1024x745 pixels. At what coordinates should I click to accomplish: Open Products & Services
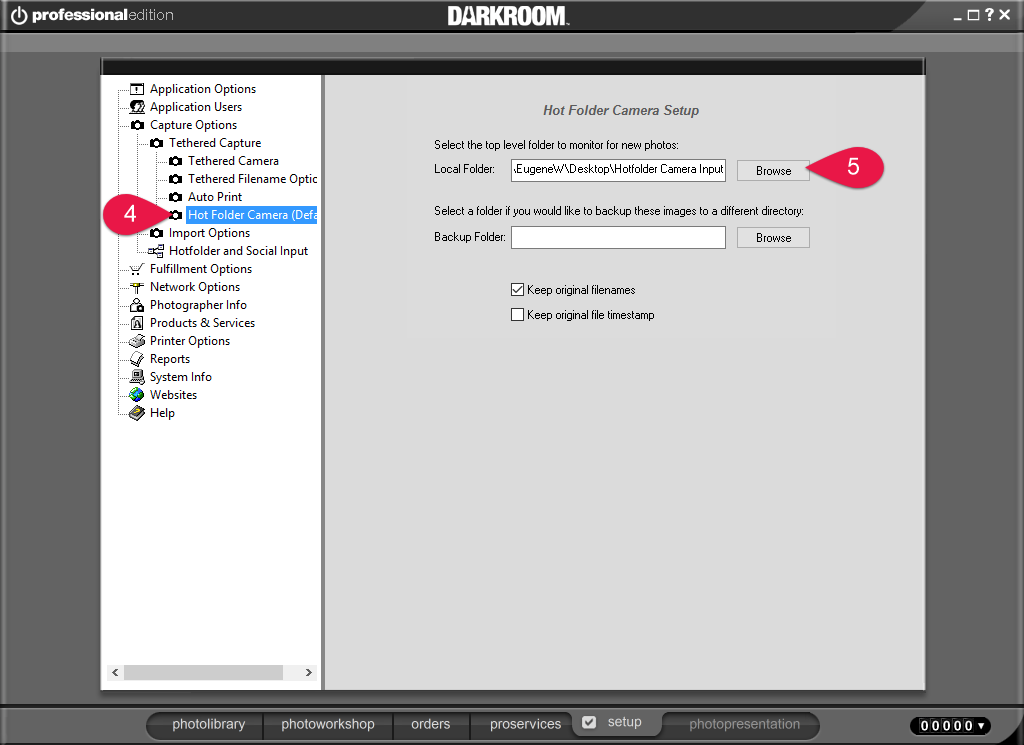[x=202, y=323]
